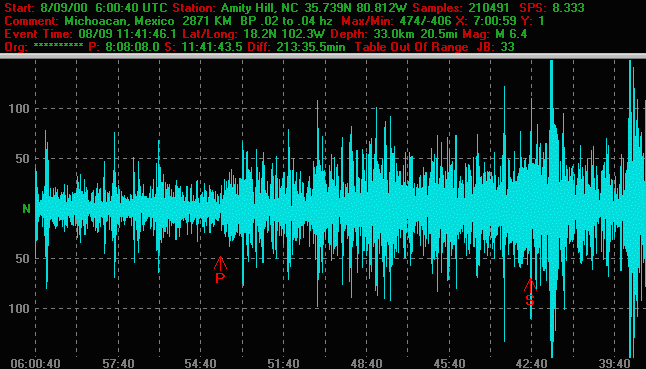Click the 45:40 time axis label
Screen dimensions: 646x369
point(449,364)
